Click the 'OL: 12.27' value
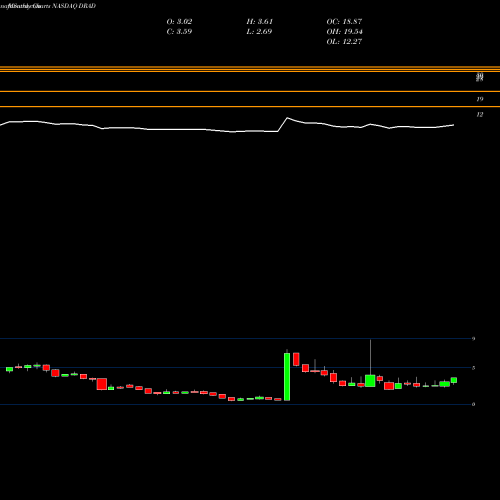 tap(344, 42)
